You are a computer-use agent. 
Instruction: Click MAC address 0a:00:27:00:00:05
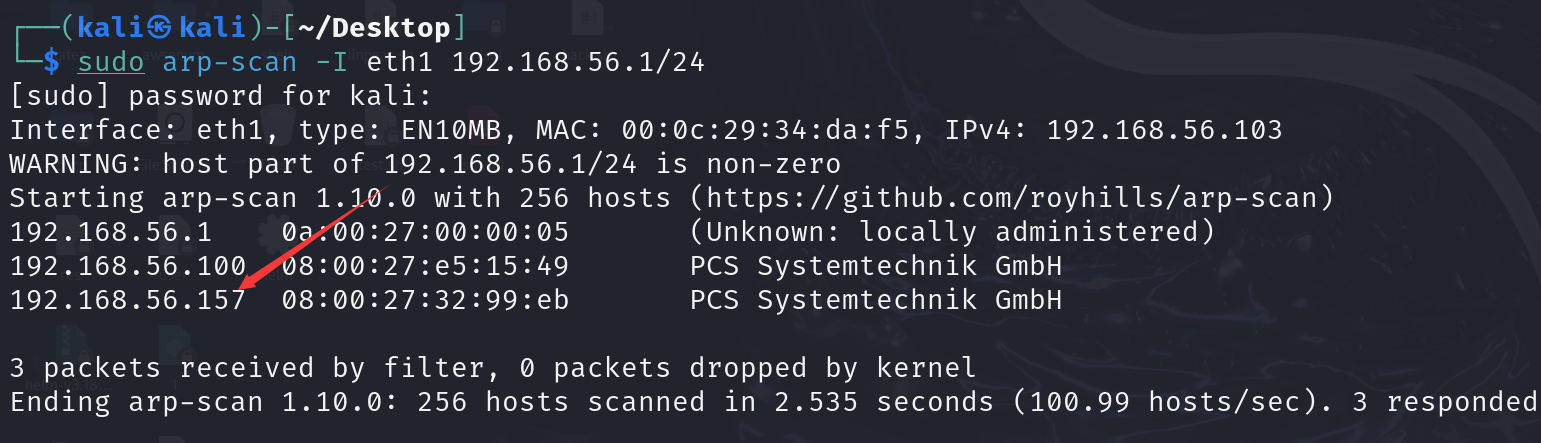coord(425,232)
